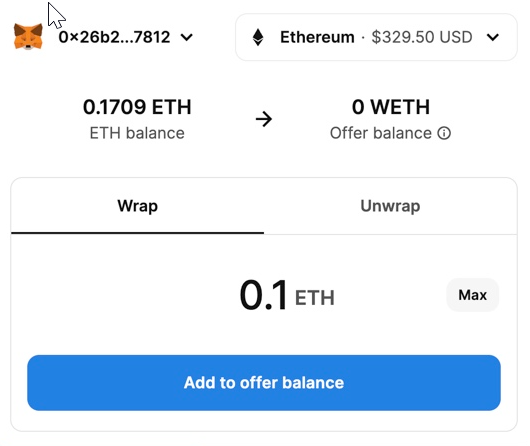Click Add to offer balance button
Image resolution: width=530 pixels, height=446 pixels.
pyautogui.click(x=264, y=383)
